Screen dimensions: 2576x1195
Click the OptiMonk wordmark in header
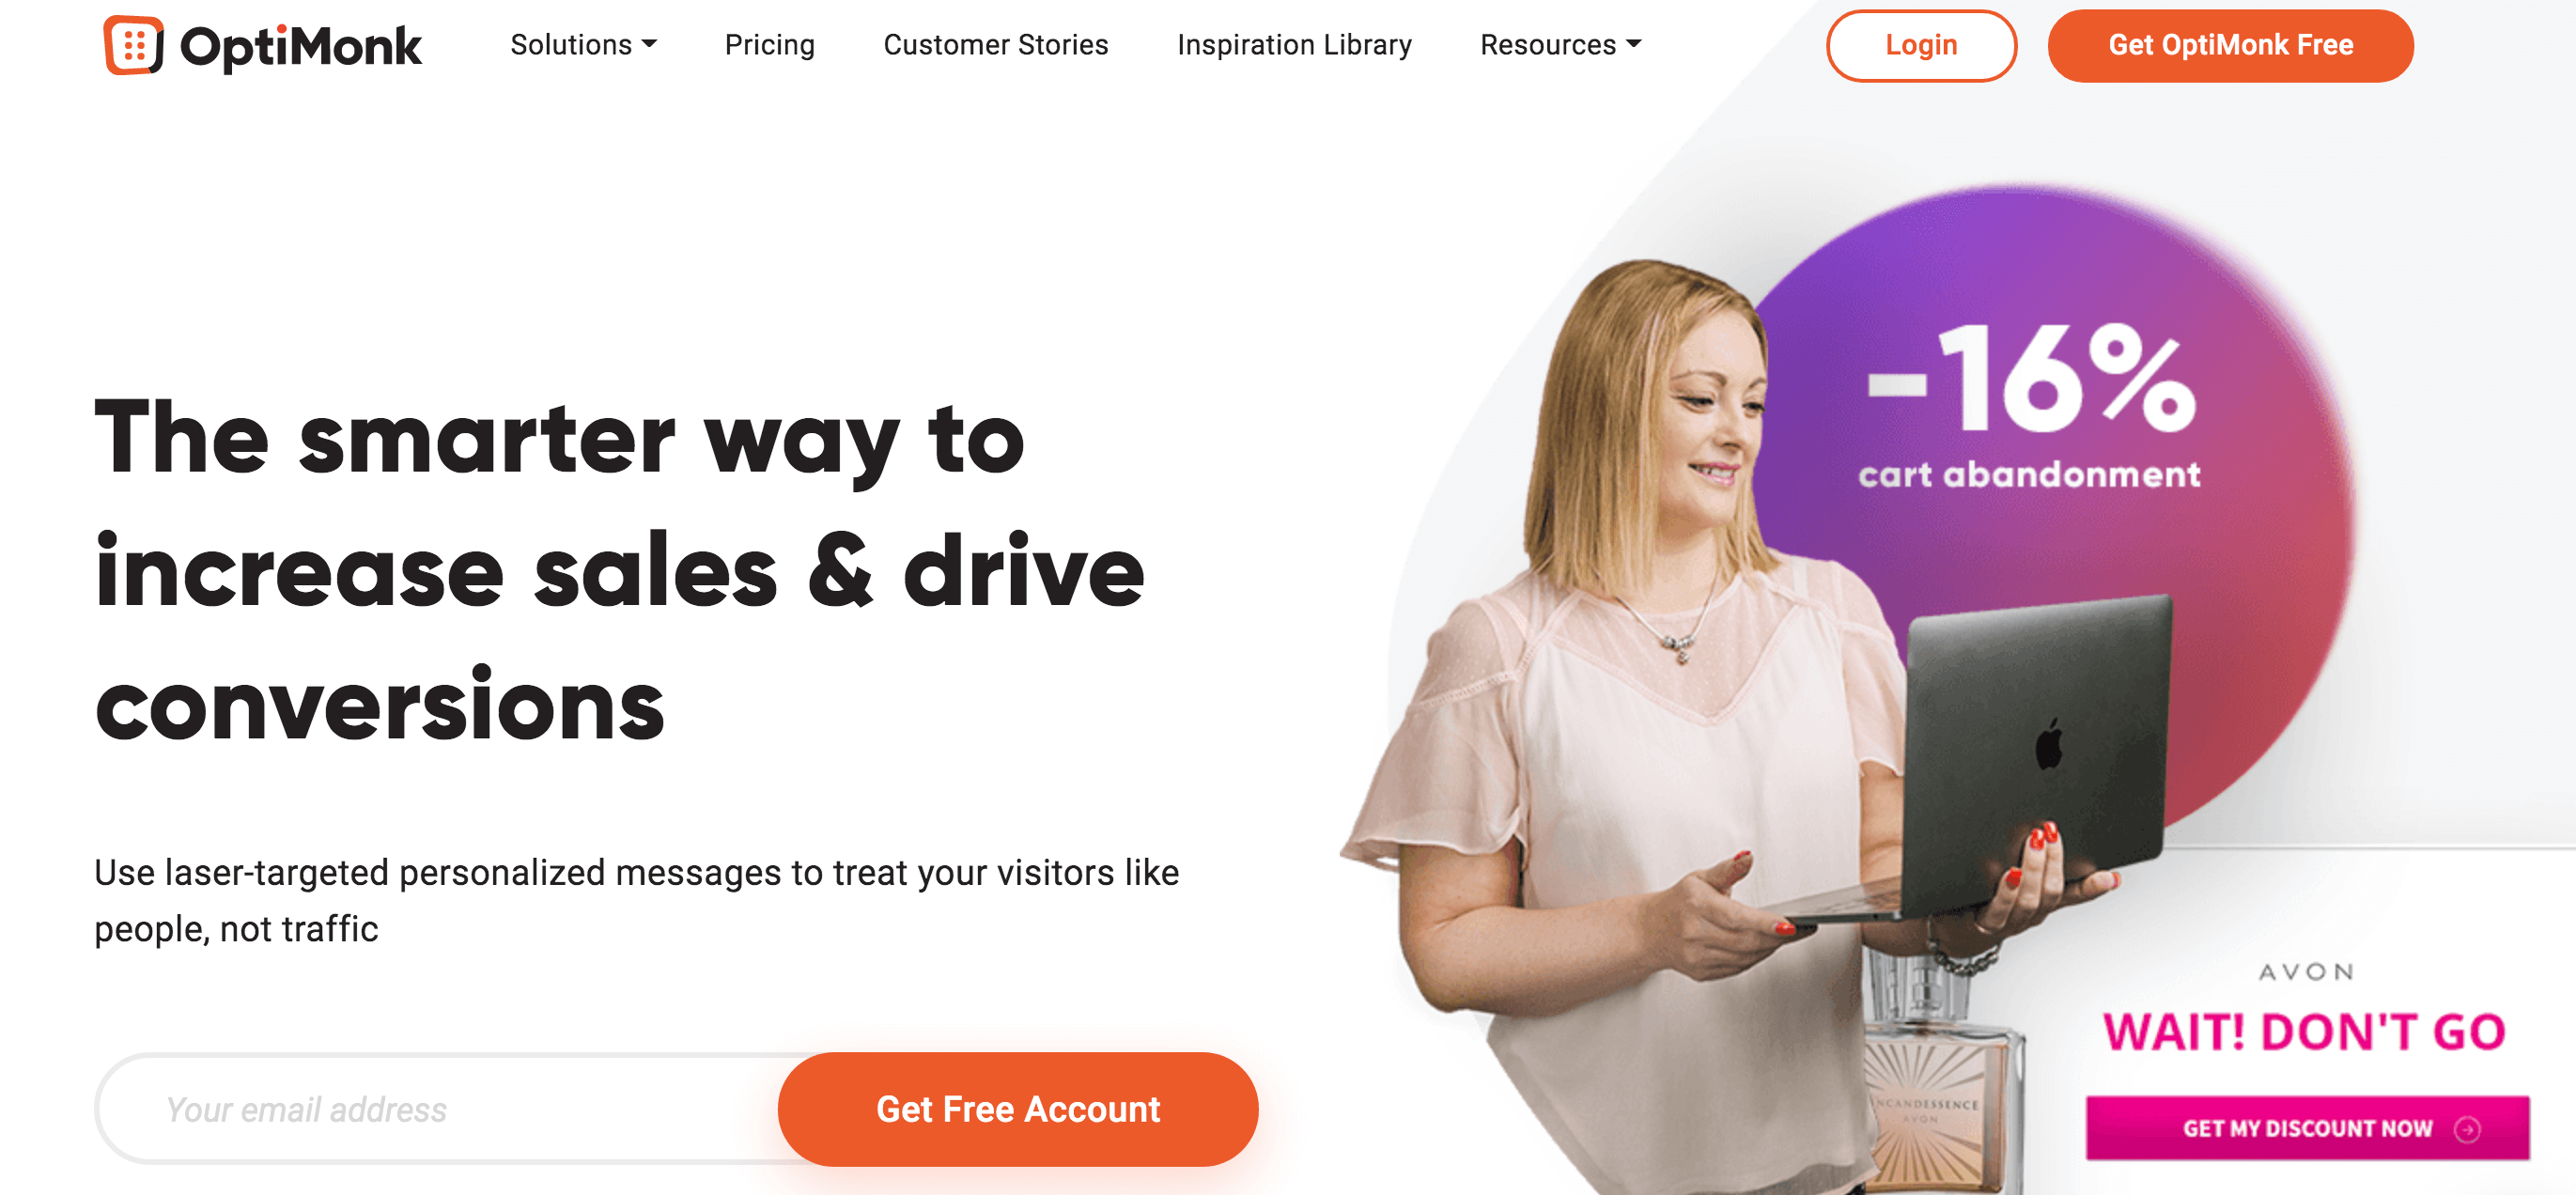300,47
